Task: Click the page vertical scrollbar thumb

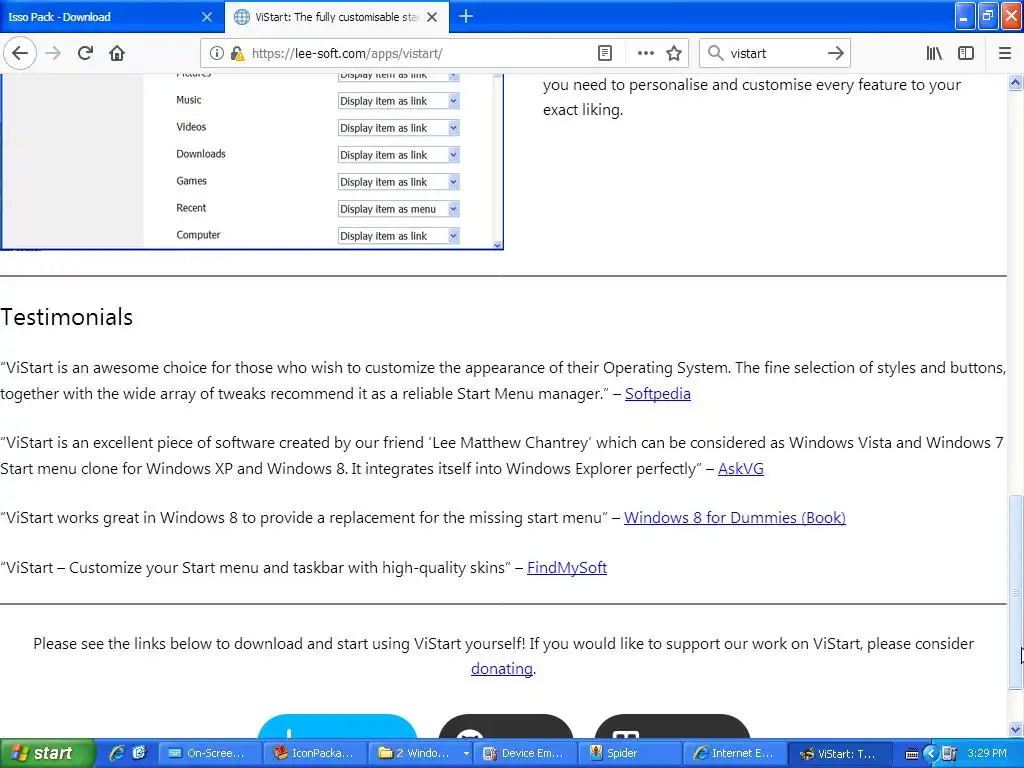Action: coord(1016,592)
